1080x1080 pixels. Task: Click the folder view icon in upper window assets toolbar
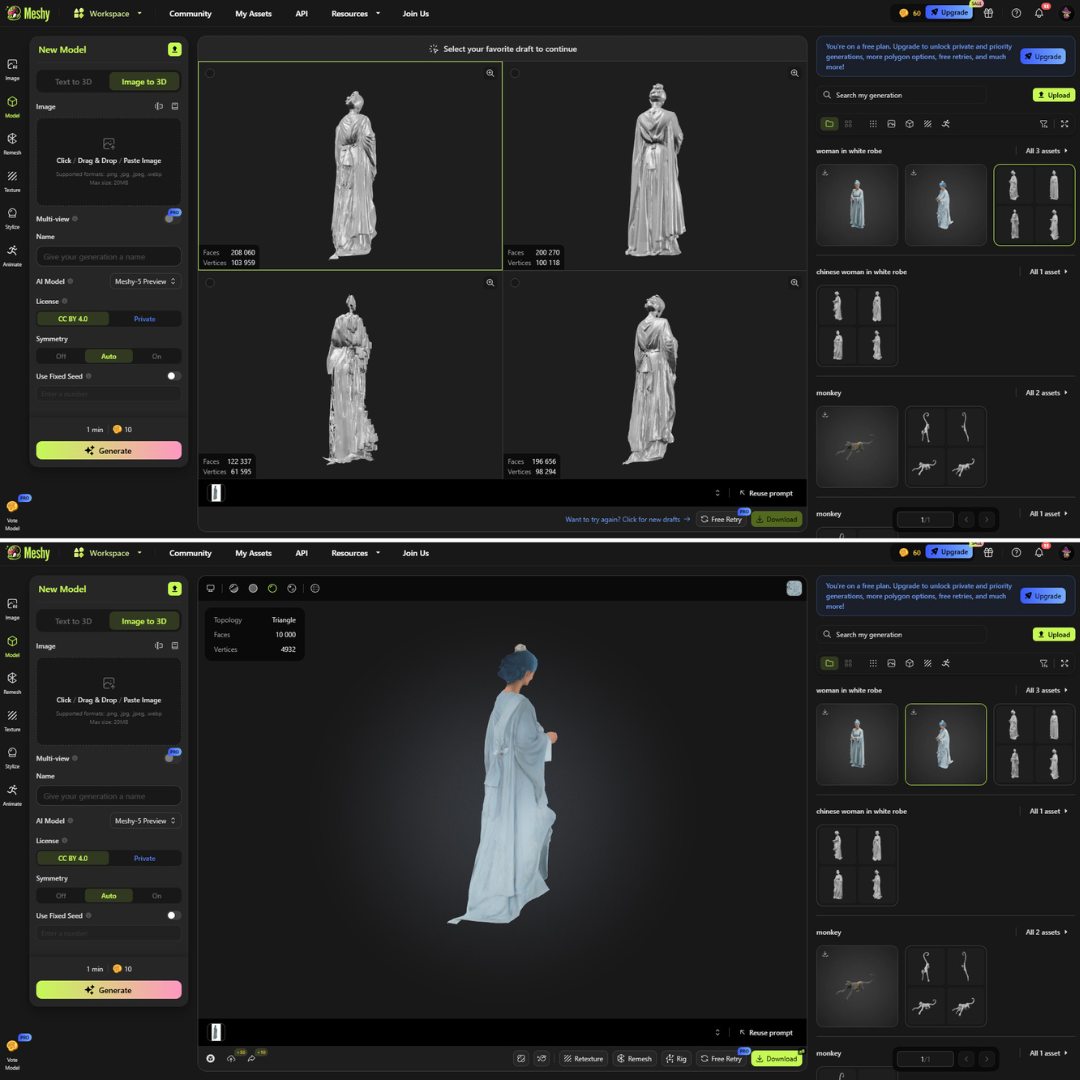(829, 124)
